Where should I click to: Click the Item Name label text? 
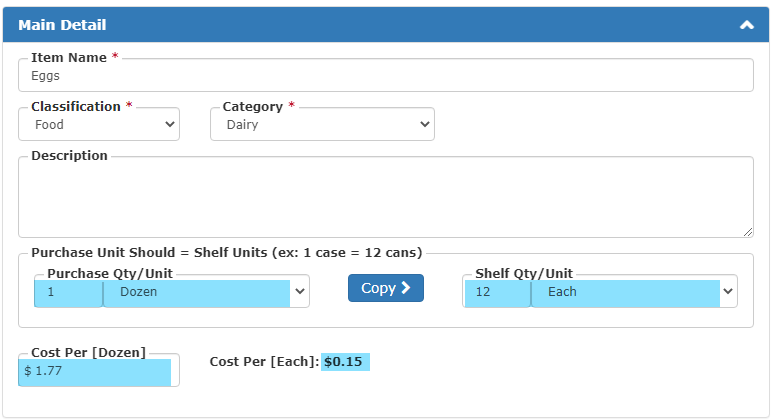pyautogui.click(x=69, y=58)
